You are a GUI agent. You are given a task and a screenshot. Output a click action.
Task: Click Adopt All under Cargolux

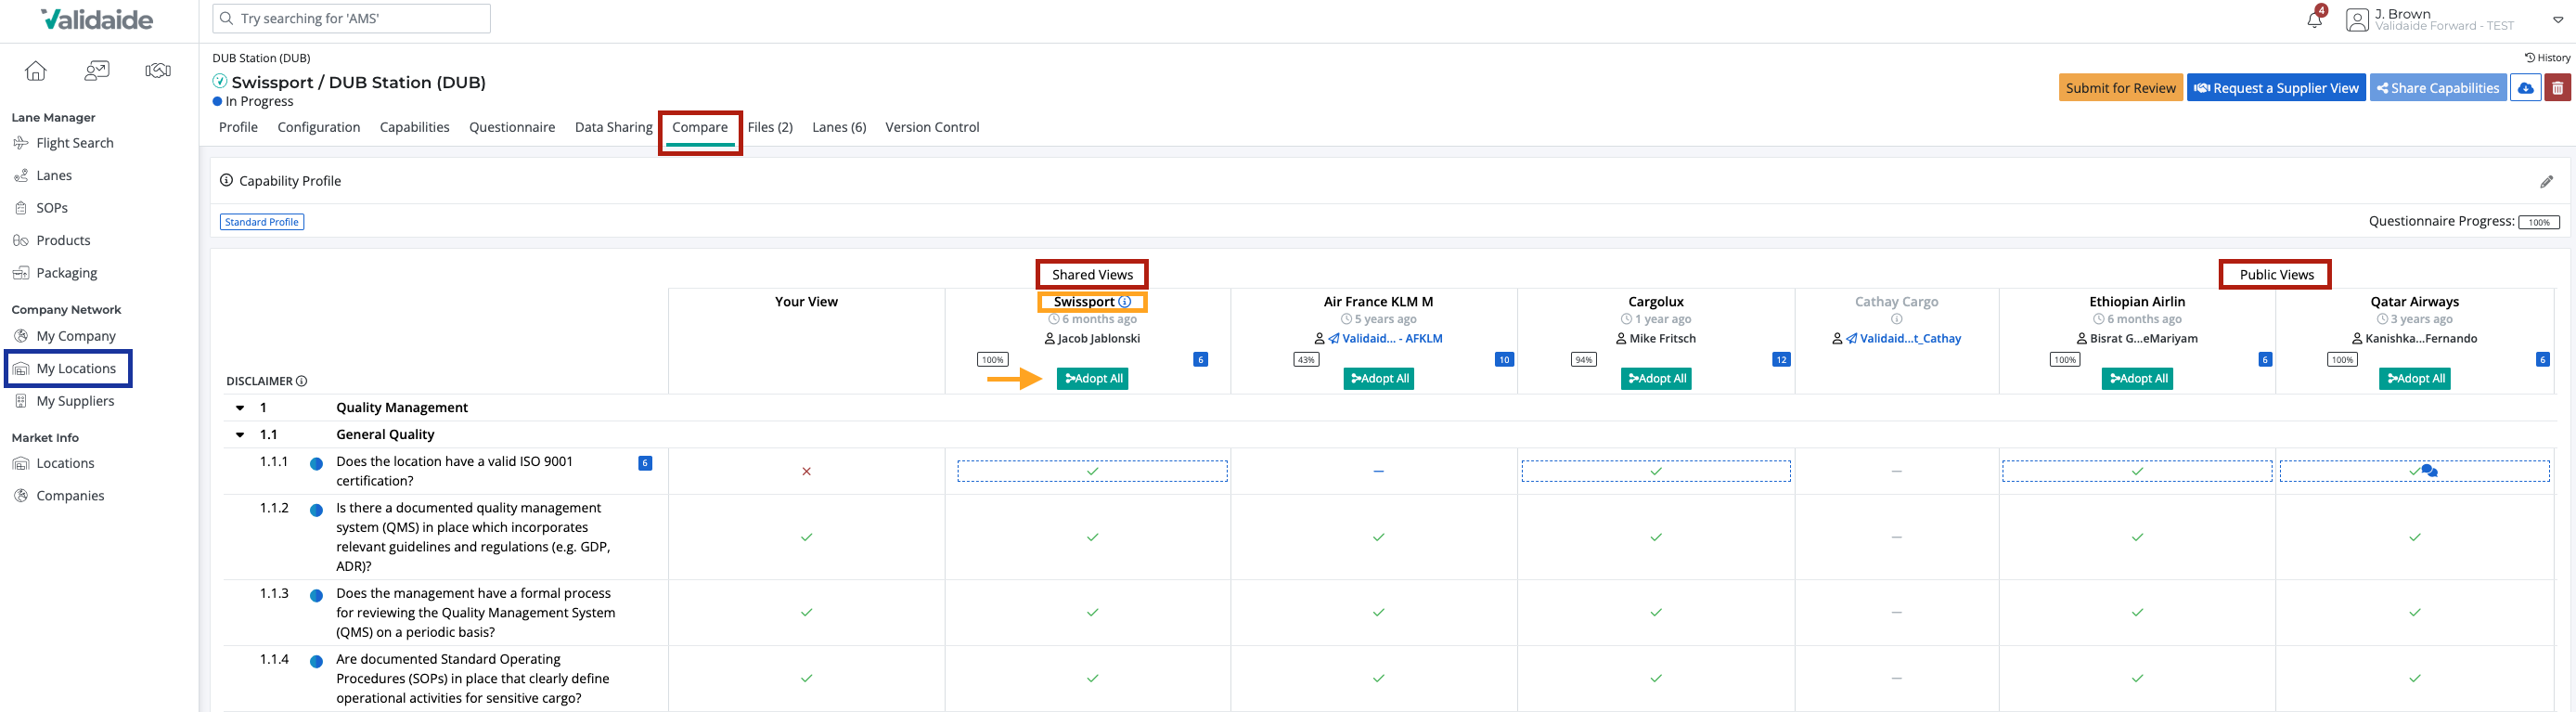coord(1656,379)
